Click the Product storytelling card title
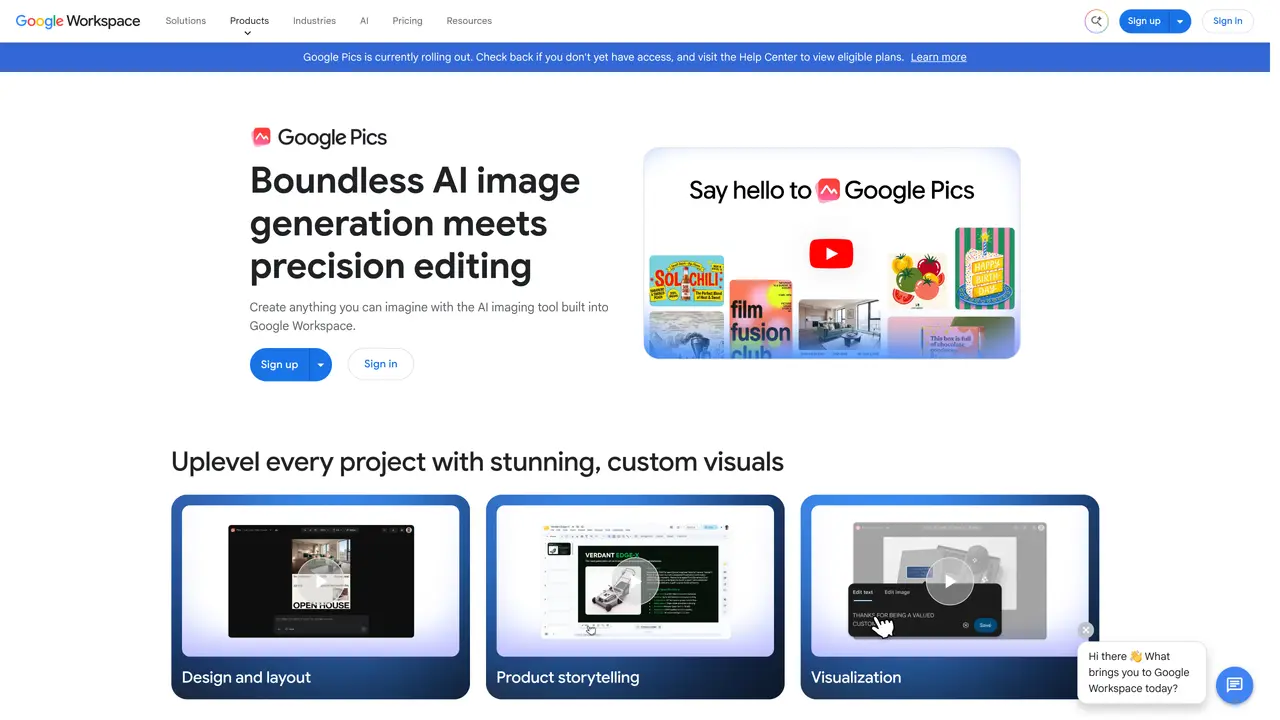The width and height of the screenshot is (1280, 720). point(567,677)
